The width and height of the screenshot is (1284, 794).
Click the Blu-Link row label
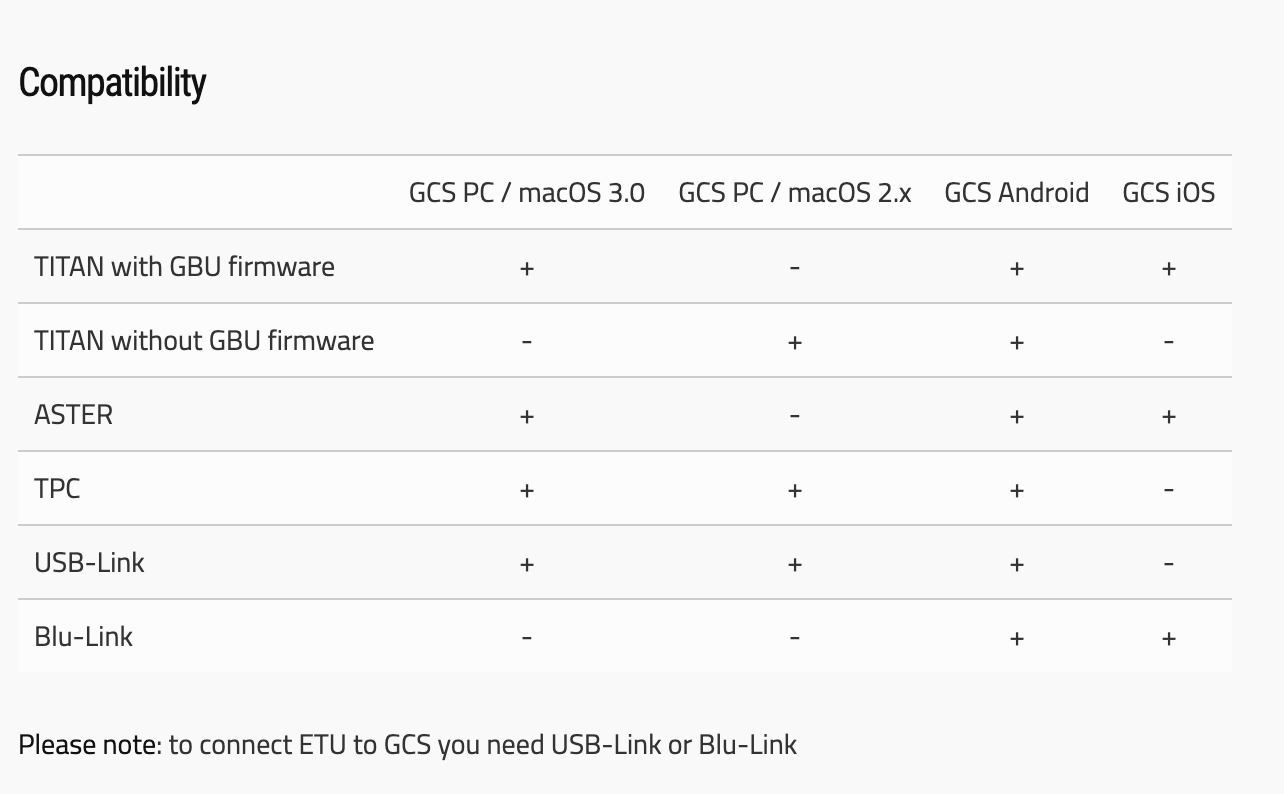tap(83, 637)
